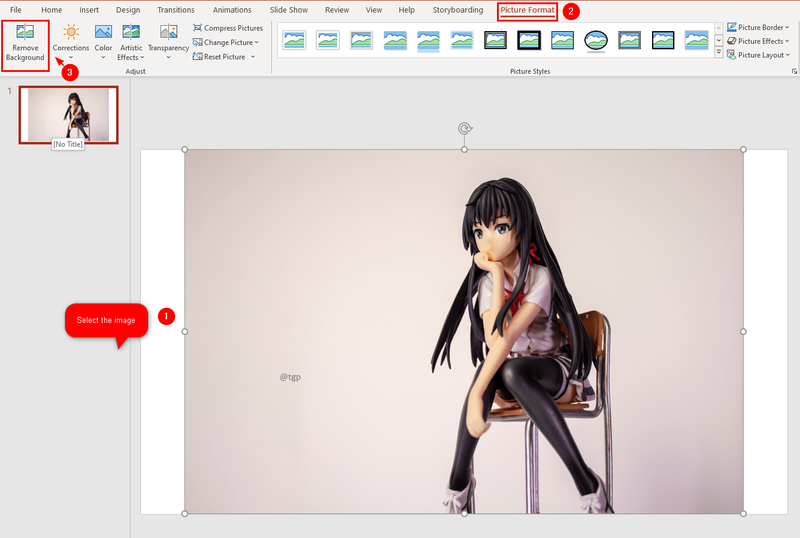The width and height of the screenshot is (800, 538).
Task: Switch to the Insert tab
Action: 89,10
